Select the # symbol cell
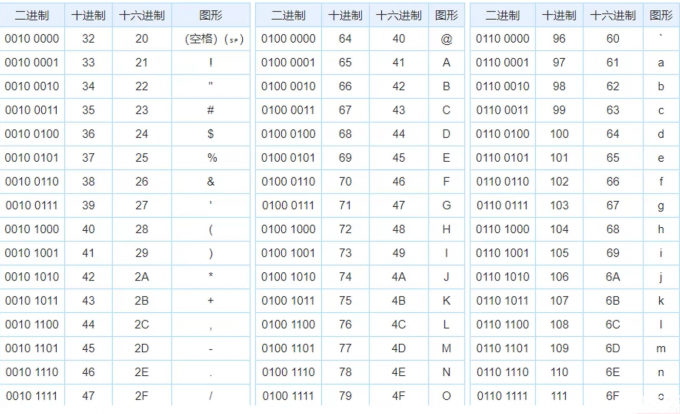 click(211, 110)
